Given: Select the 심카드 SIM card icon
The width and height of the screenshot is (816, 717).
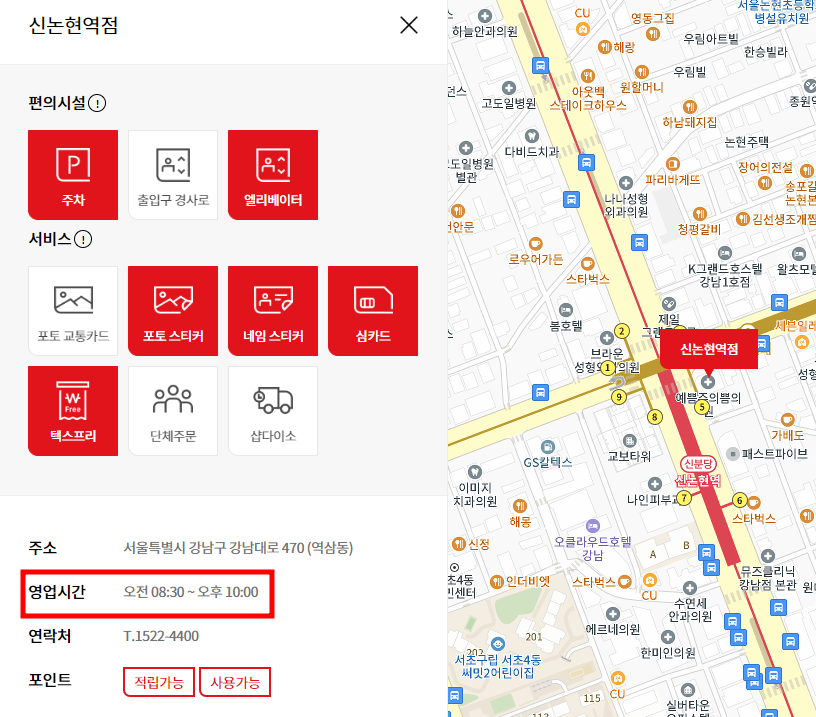Looking at the screenshot, I should 372,310.
